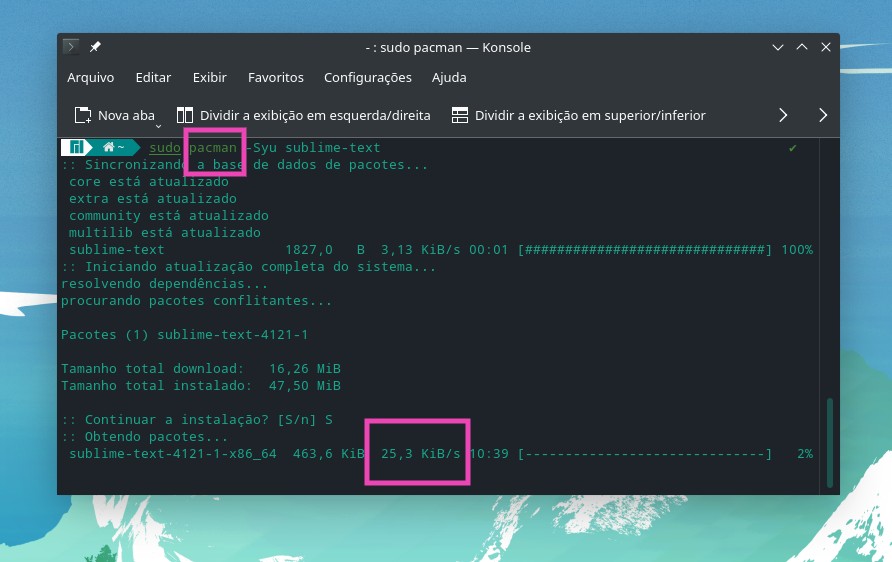Click the -Syu flag in the command
Screen dimensions: 892x562
coord(261,148)
